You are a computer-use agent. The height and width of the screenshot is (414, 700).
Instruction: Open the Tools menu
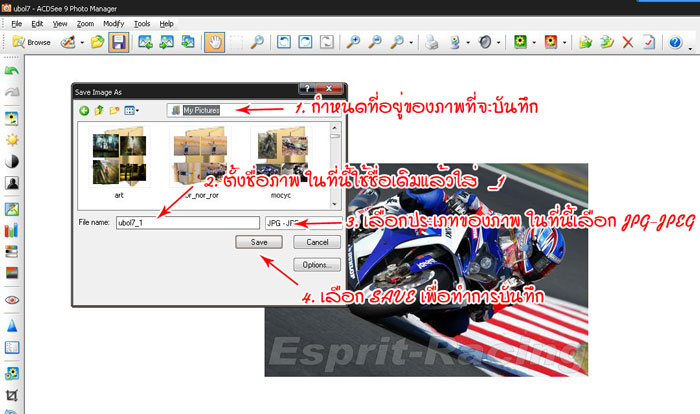tap(142, 23)
